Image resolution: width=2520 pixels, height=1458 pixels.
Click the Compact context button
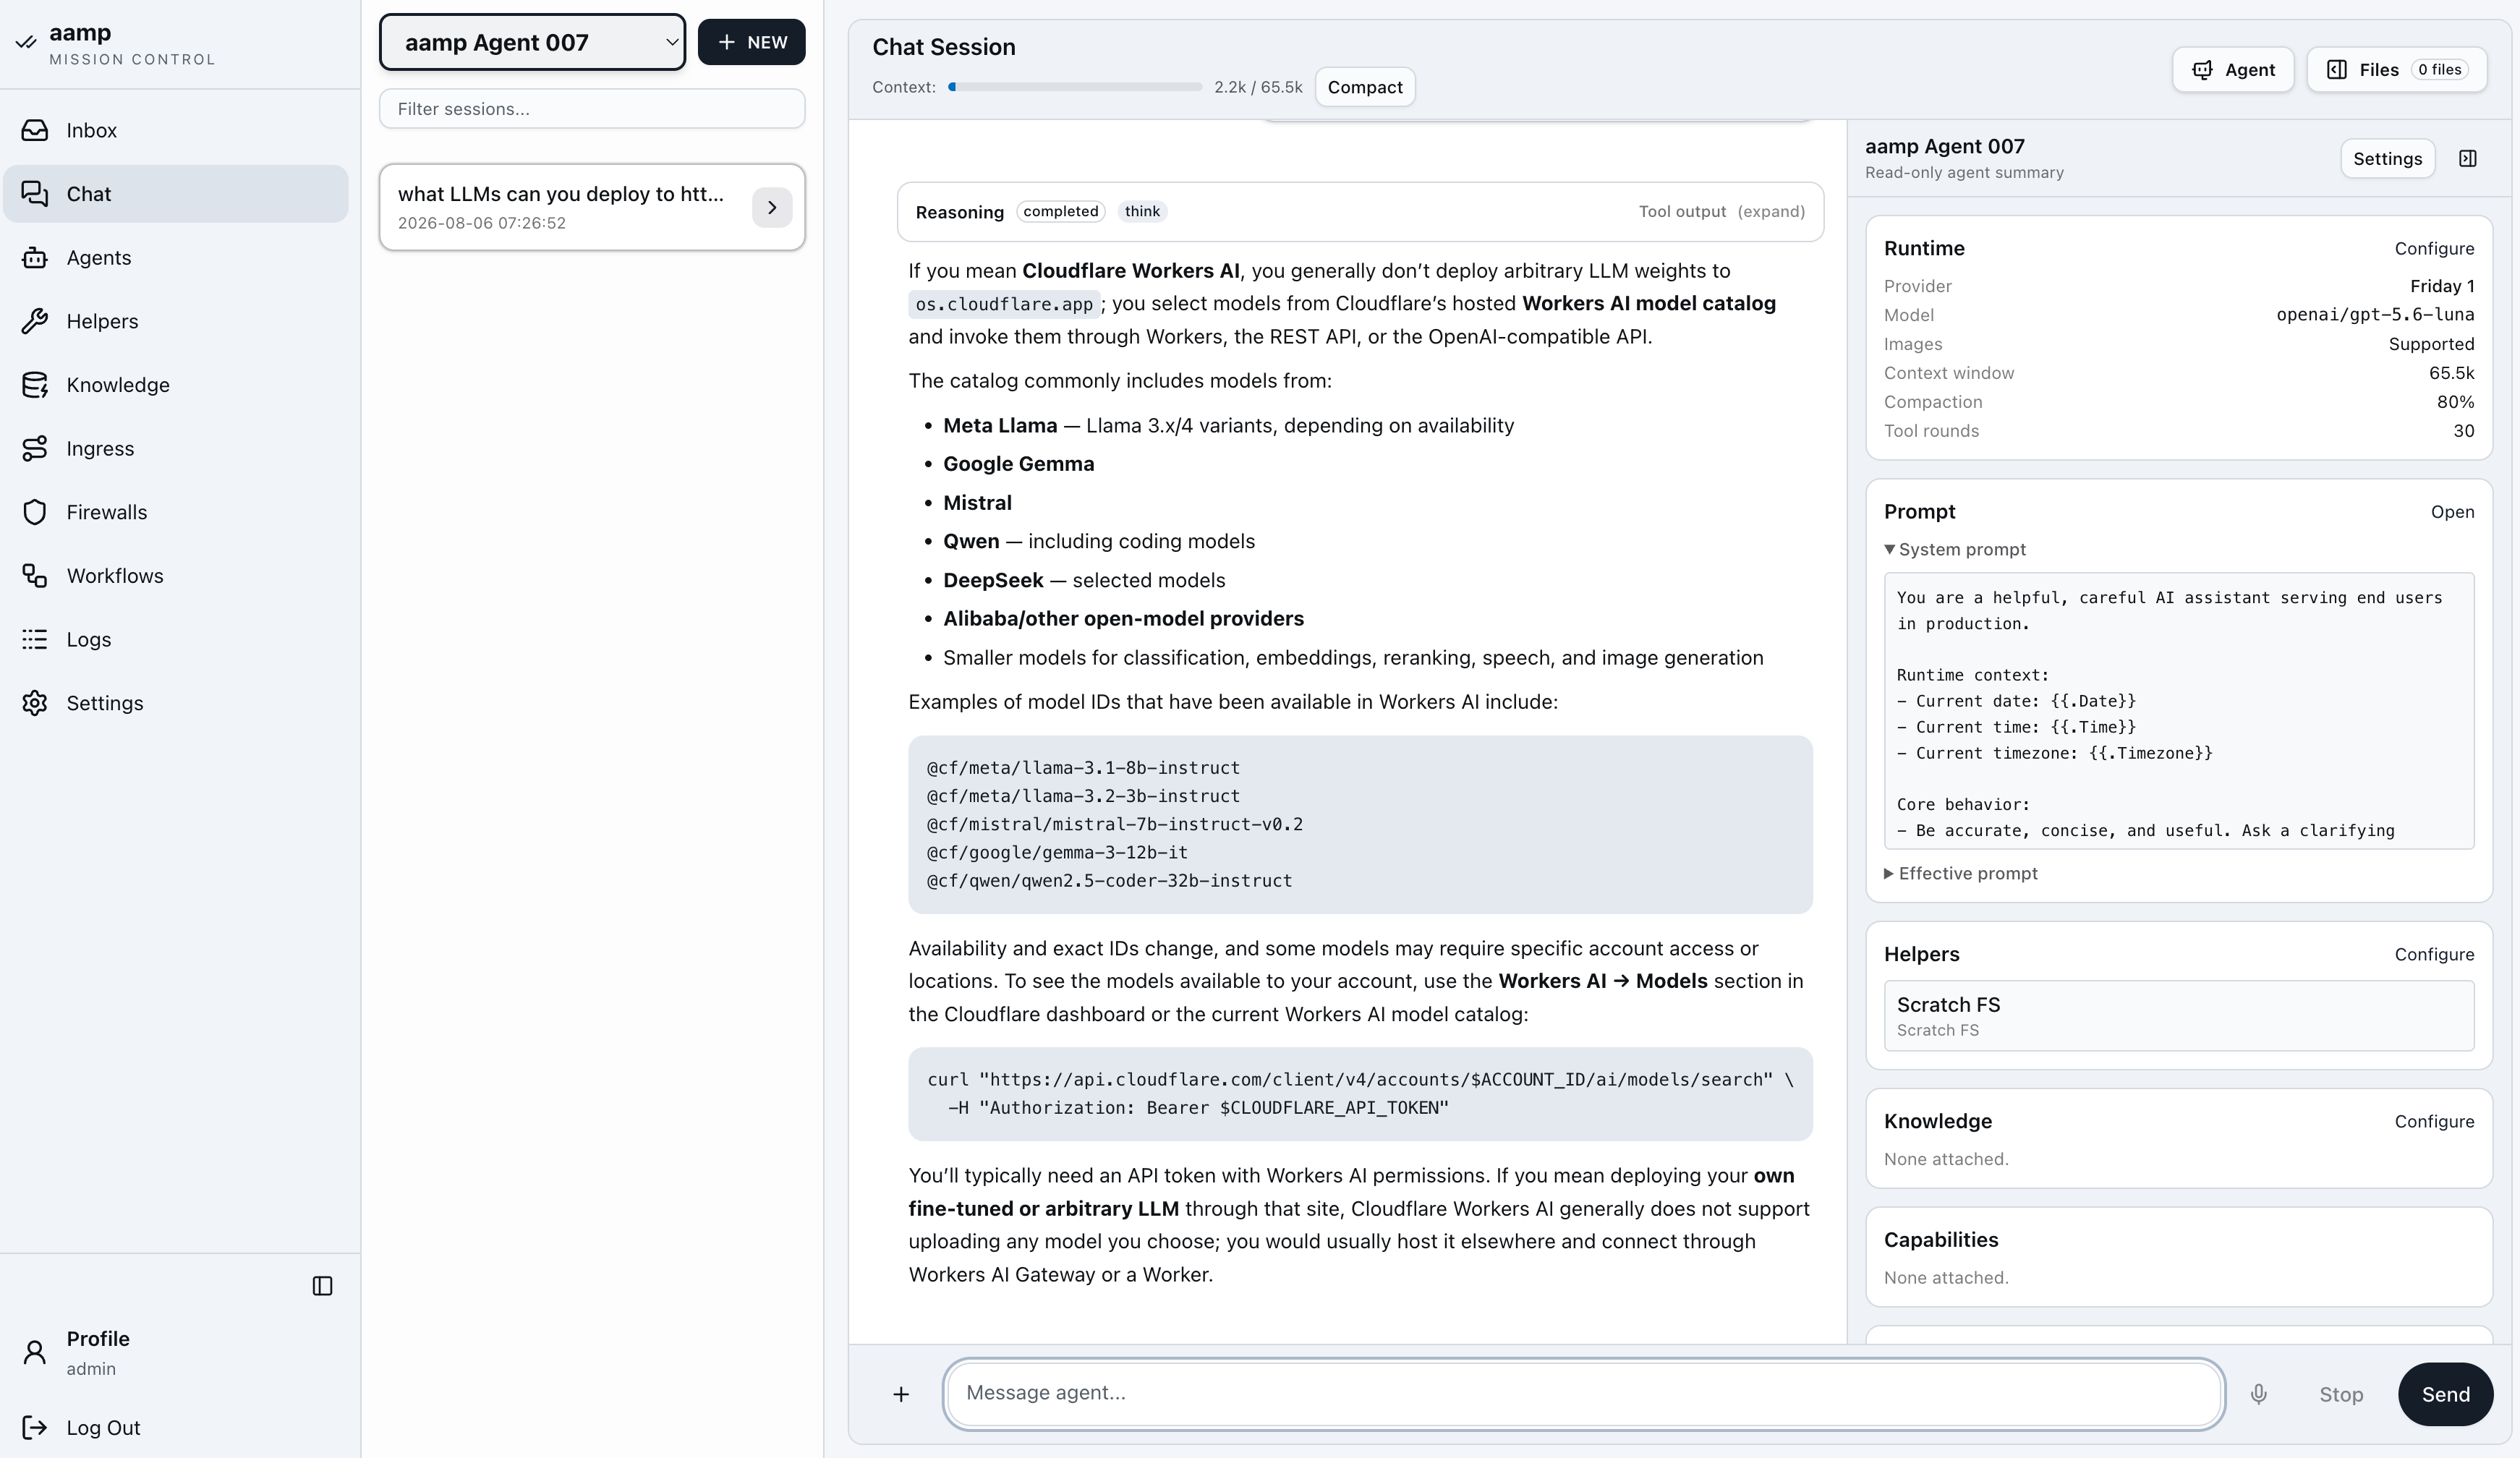coord(1364,87)
